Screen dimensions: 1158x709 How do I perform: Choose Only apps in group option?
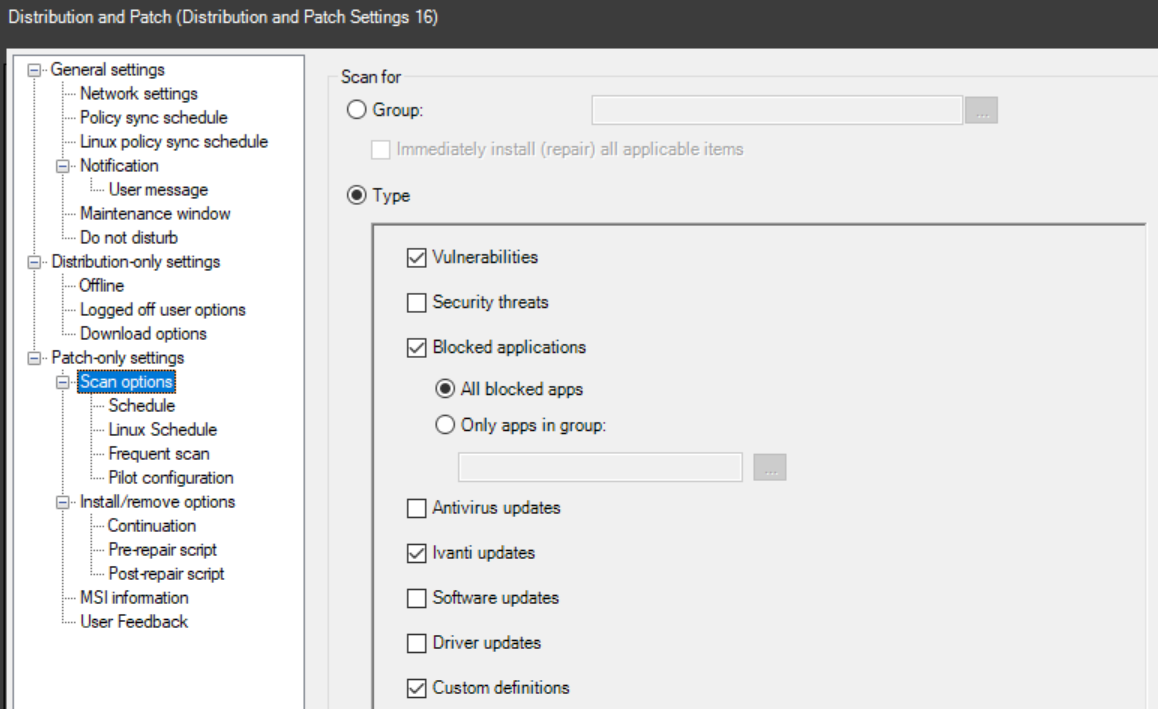click(x=446, y=424)
